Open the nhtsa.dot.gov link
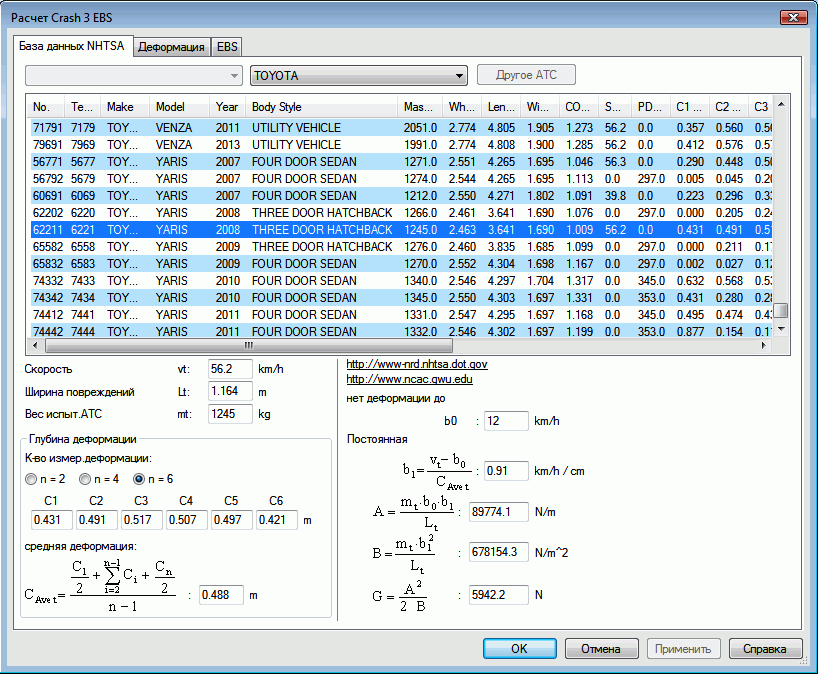This screenshot has width=818, height=674. pyautogui.click(x=417, y=365)
